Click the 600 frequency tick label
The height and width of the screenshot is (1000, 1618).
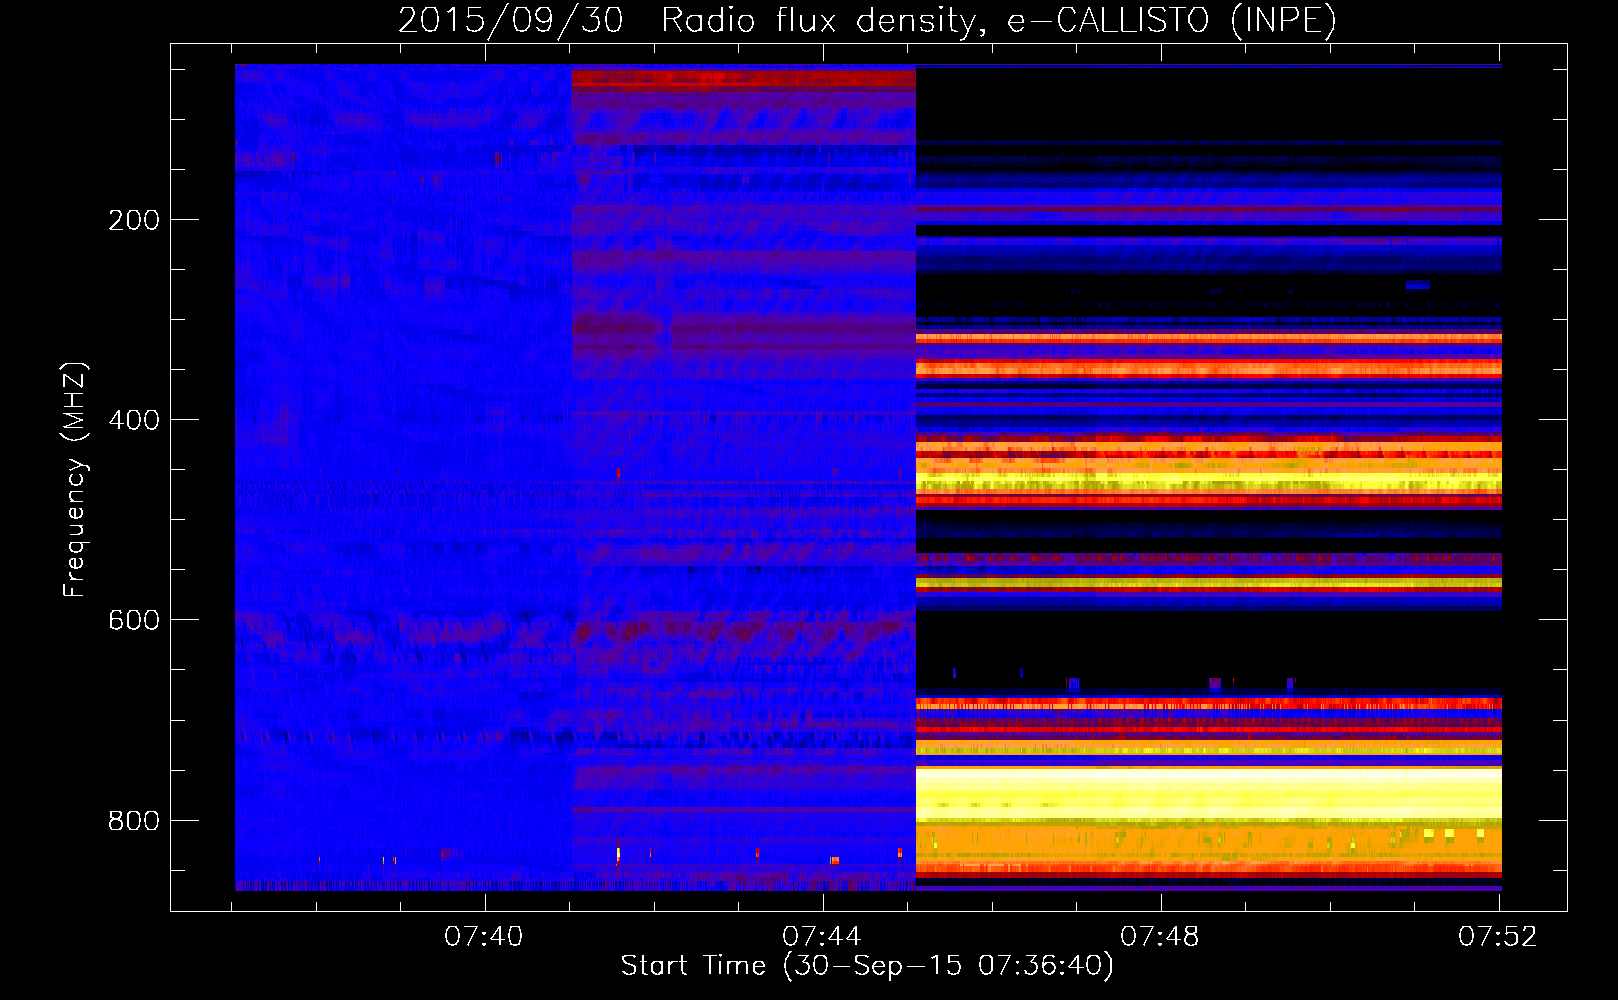[134, 620]
